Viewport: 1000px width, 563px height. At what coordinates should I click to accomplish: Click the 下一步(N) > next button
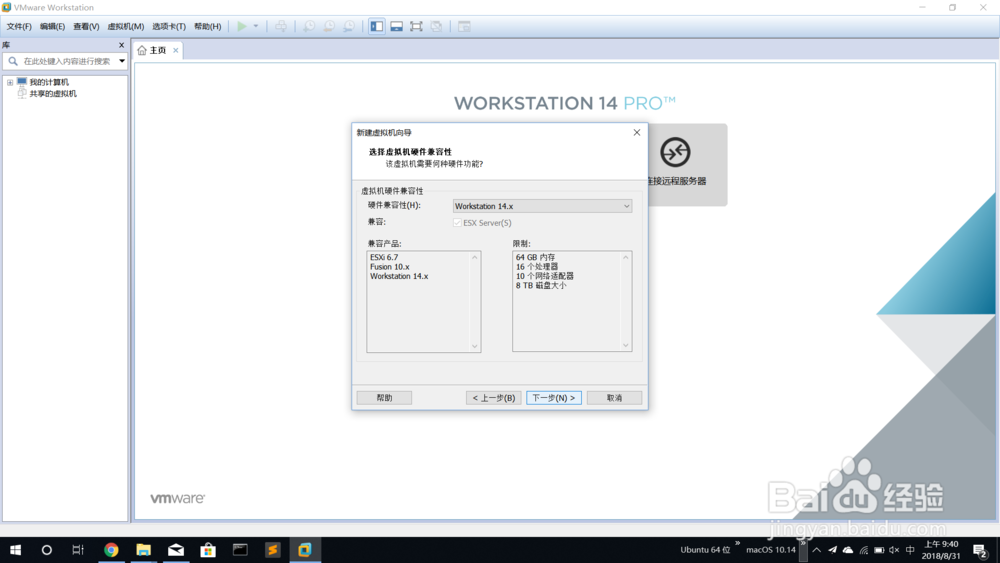[x=554, y=398]
